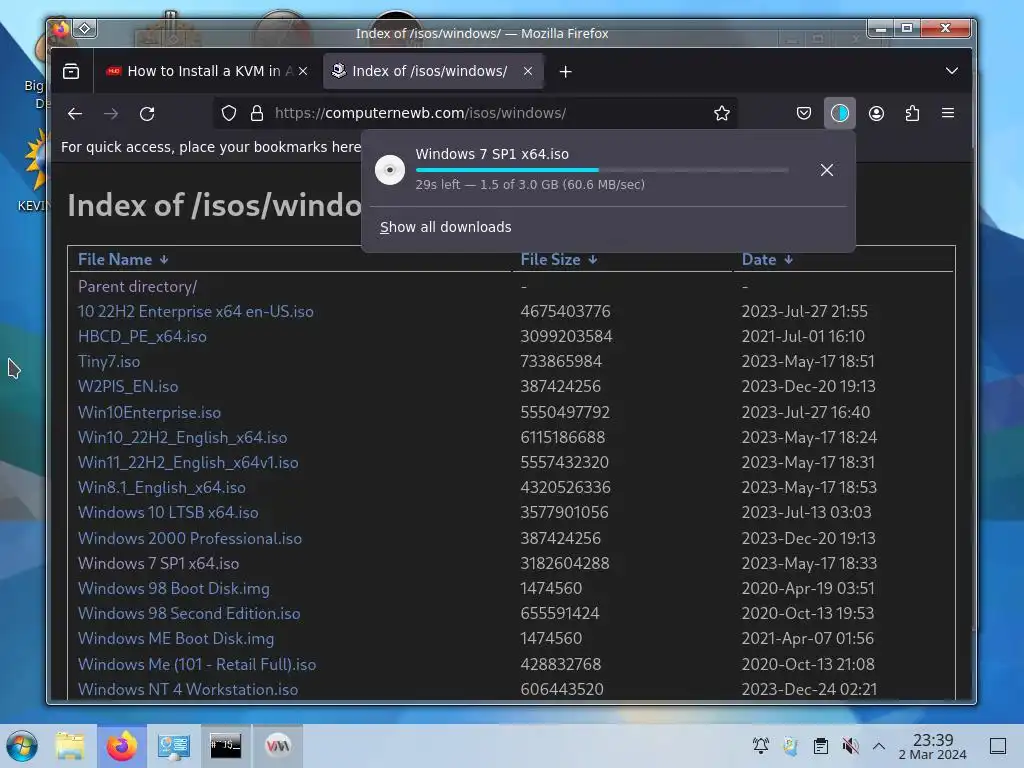1024x768 pixels.
Task: Open tracking protection shield icon
Action: pyautogui.click(x=229, y=113)
